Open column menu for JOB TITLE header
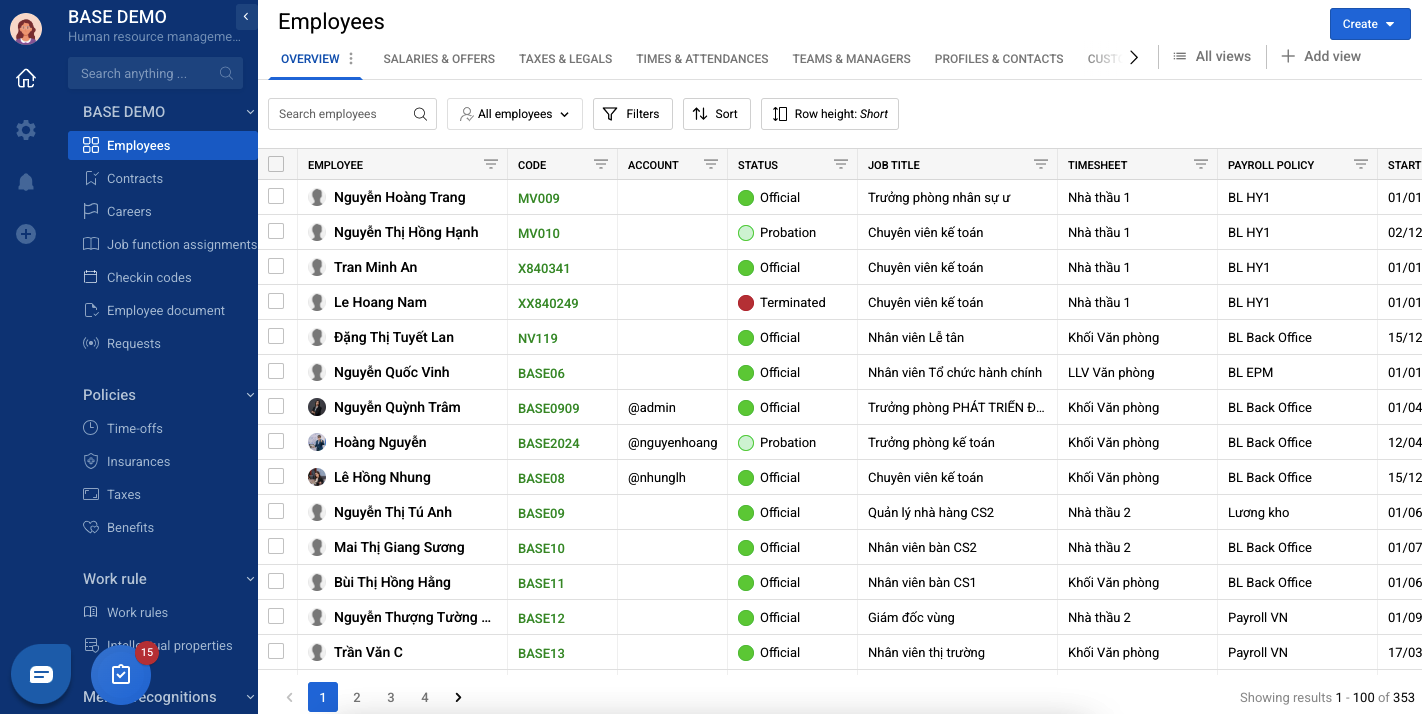The height and width of the screenshot is (714, 1422). click(1040, 165)
